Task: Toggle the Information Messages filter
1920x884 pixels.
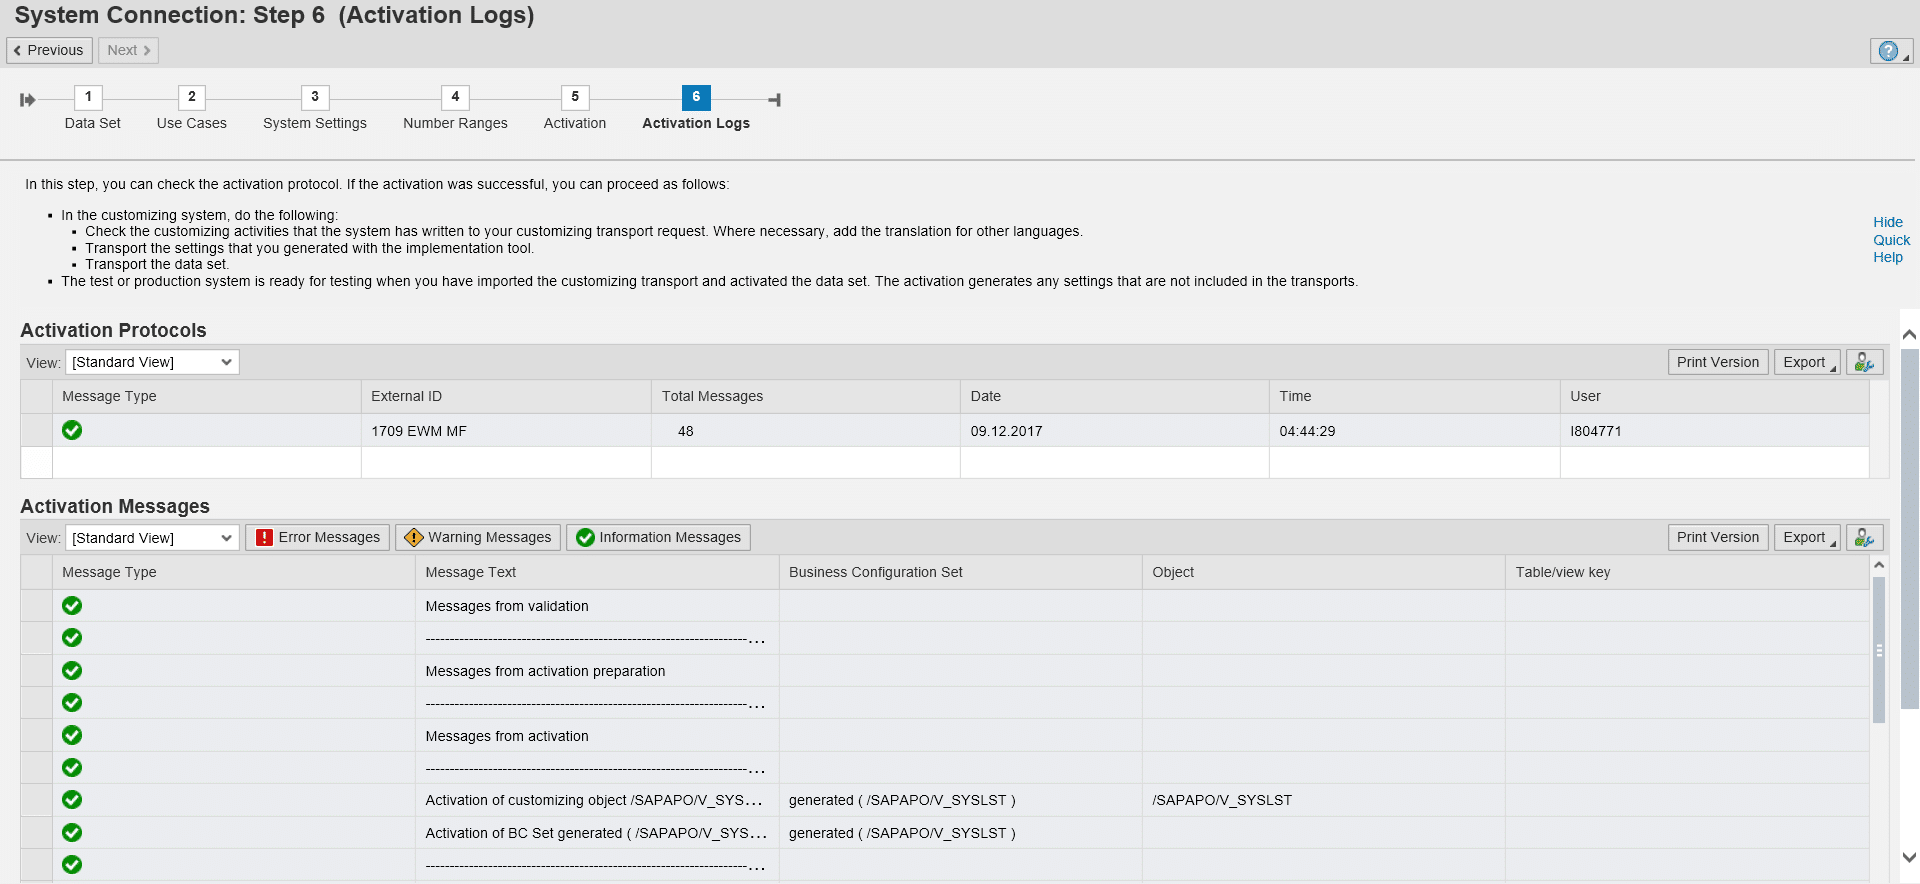Action: (658, 538)
